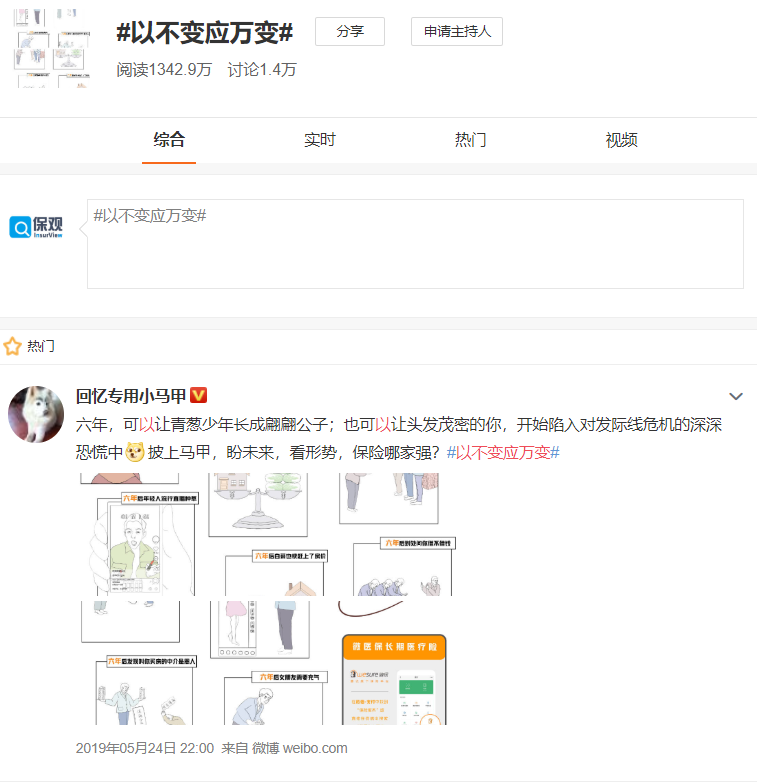The image size is (757, 782).
Task: Click the blue #以不变应万变# hashtag in the post
Action: tap(503, 452)
